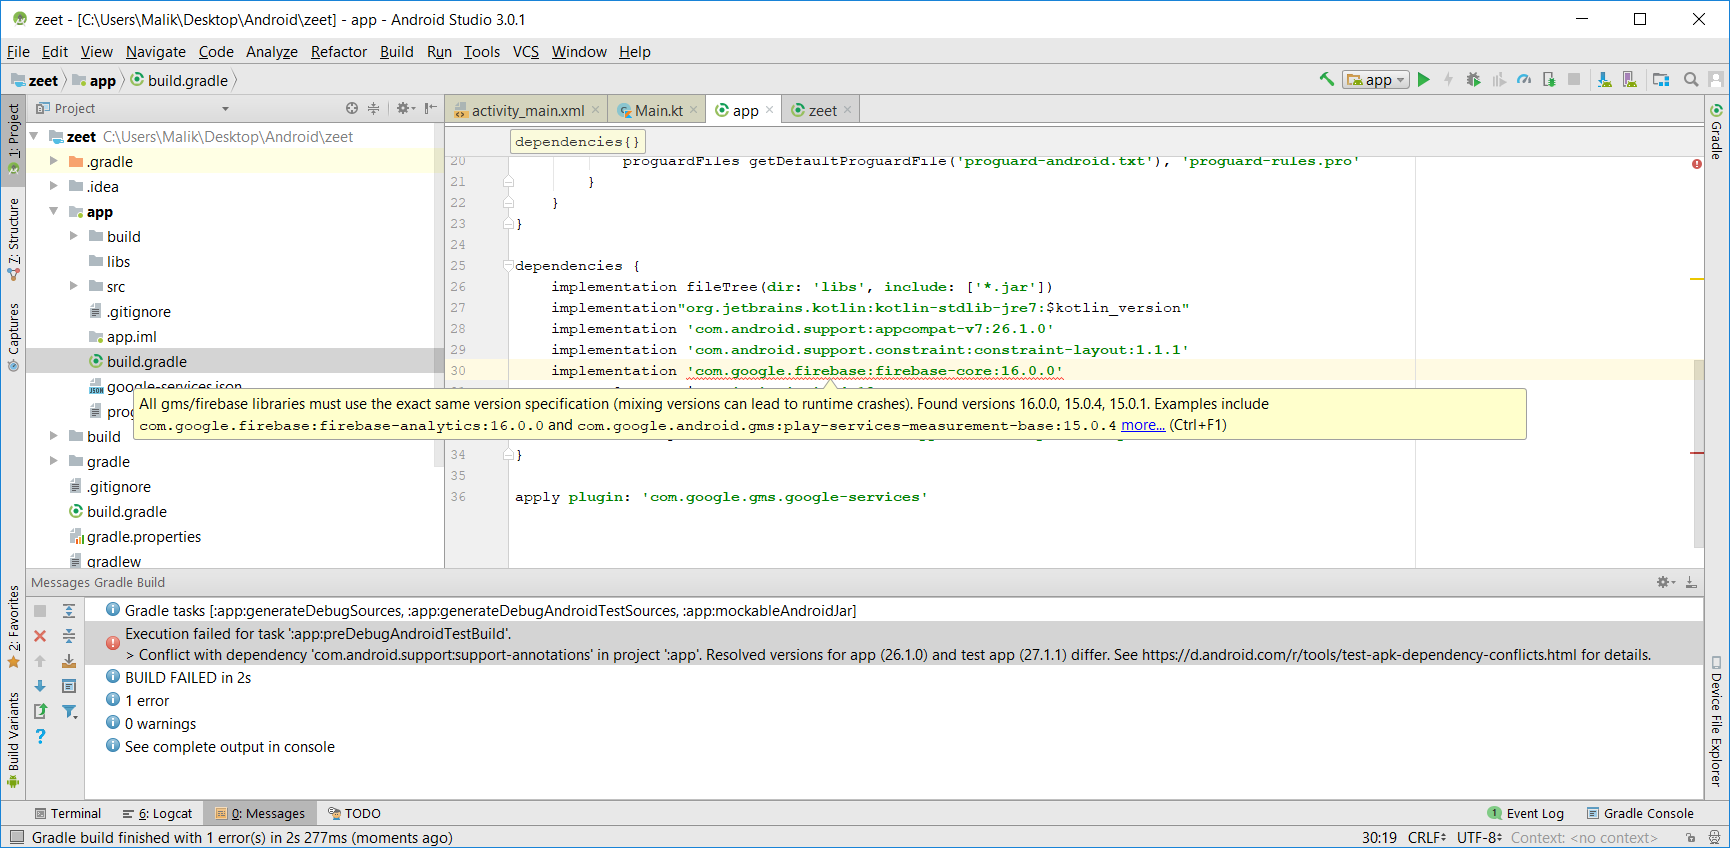This screenshot has width=1730, height=848.
Task: Switch to activity_main.xml tab
Action: [527, 110]
